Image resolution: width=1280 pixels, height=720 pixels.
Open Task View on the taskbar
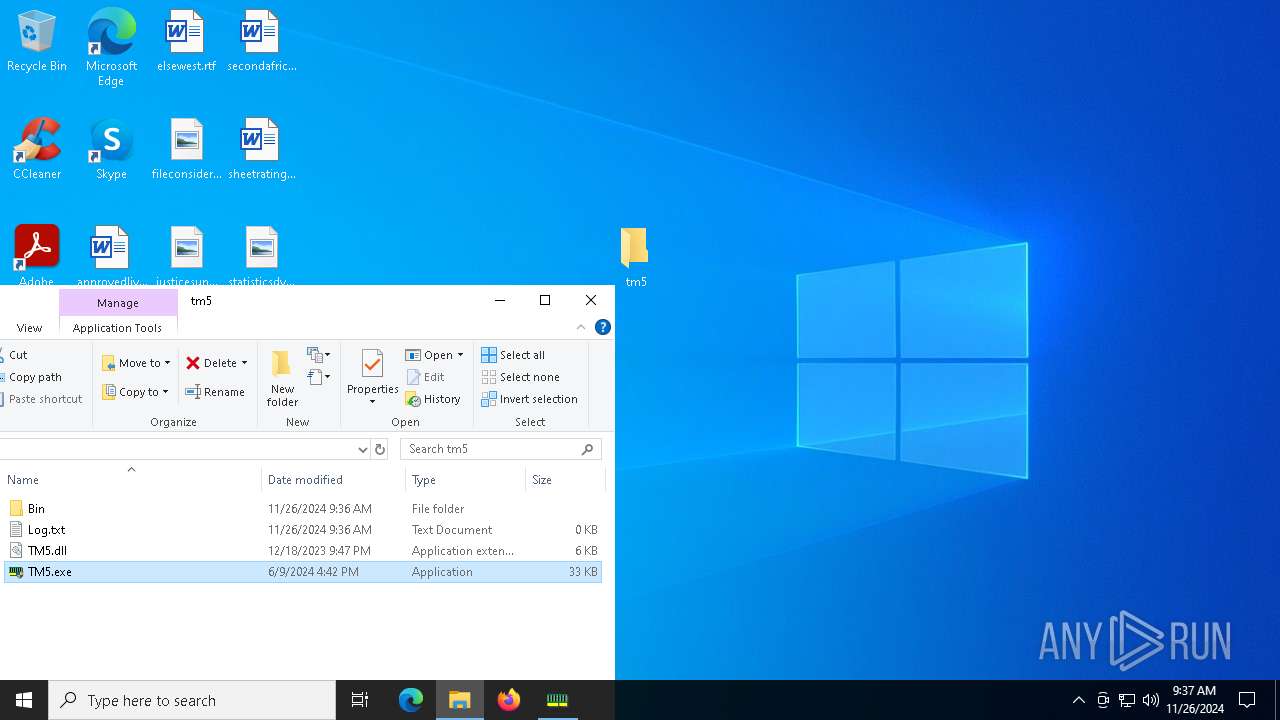pos(360,700)
